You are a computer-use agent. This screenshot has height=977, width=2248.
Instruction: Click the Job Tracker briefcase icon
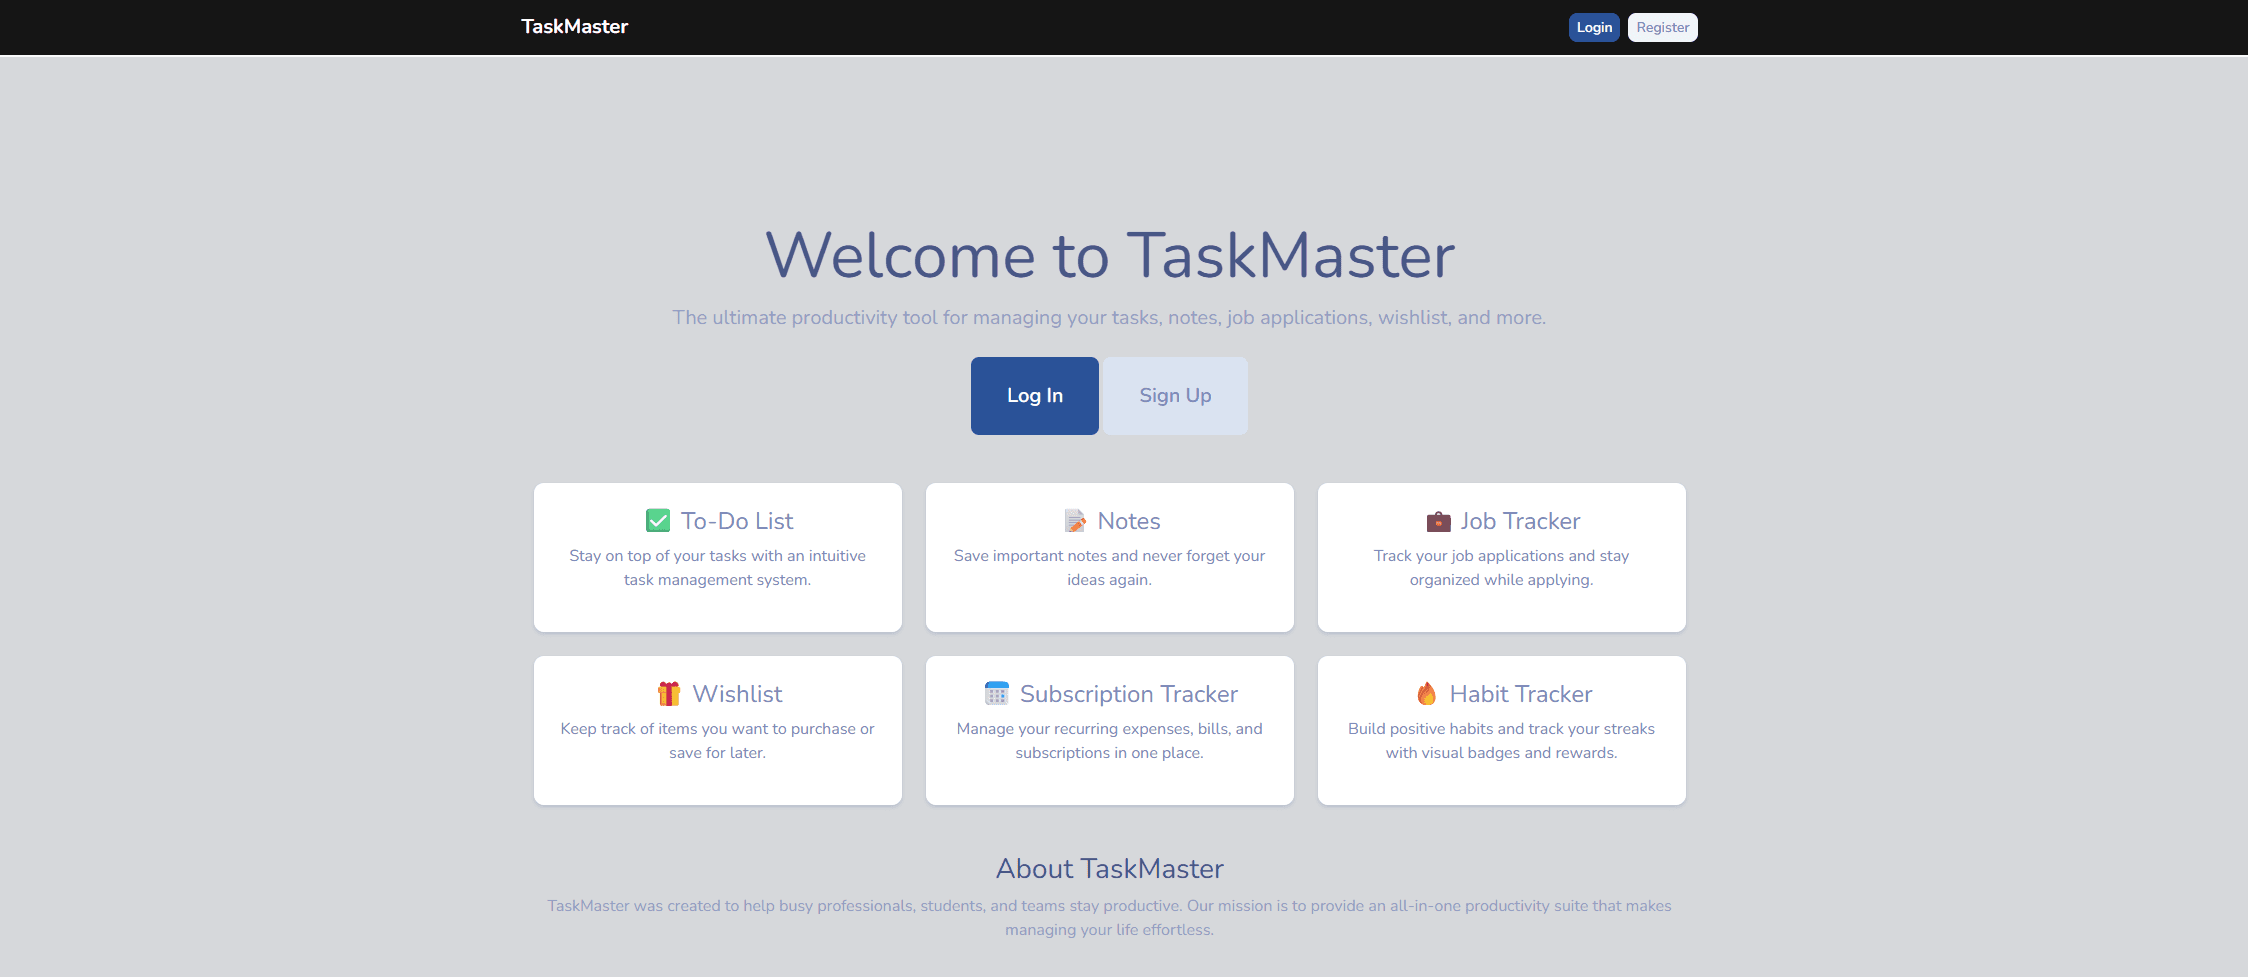(1436, 520)
